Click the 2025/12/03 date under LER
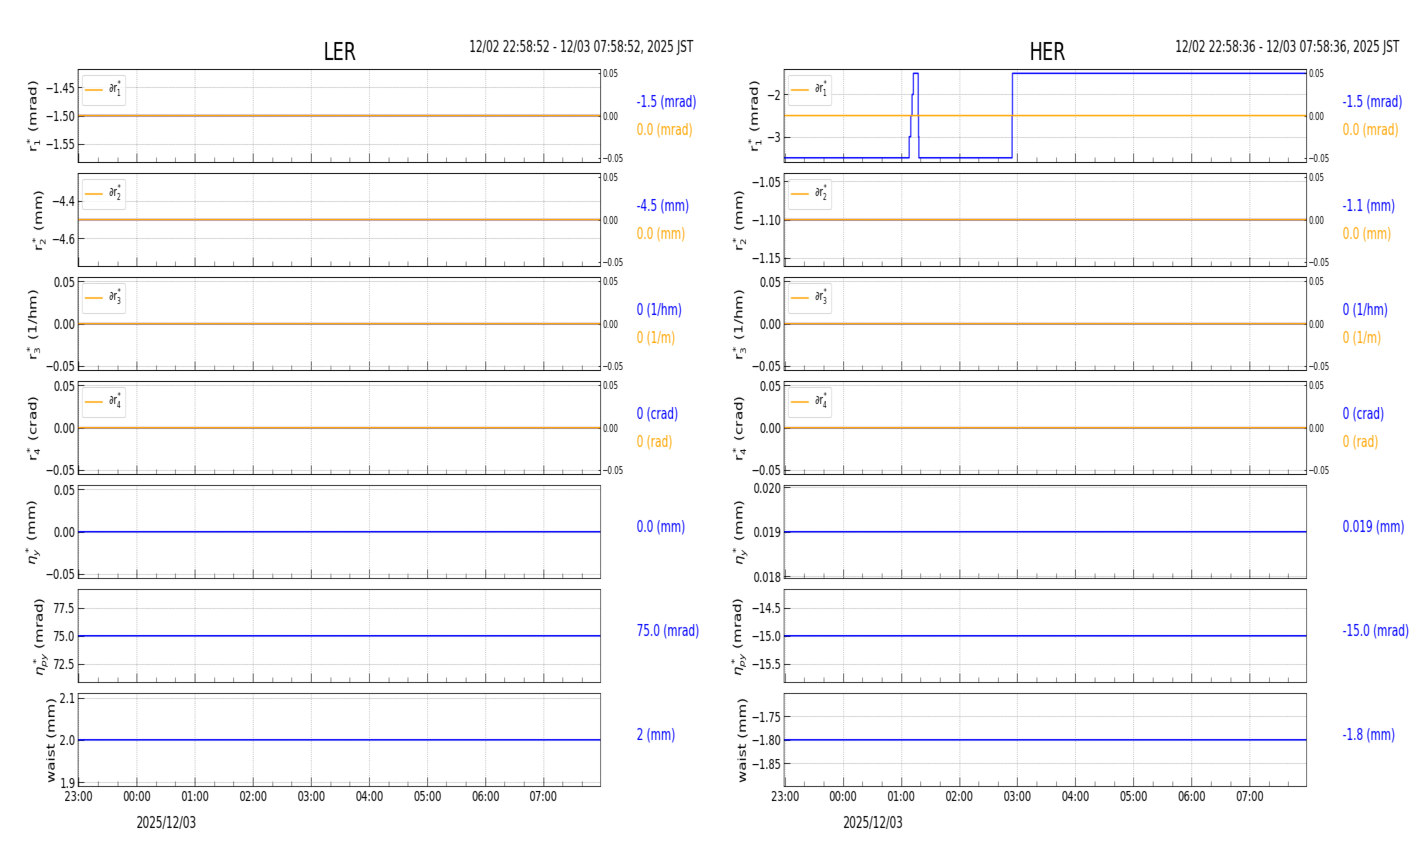The image size is (1412, 864). coord(166,823)
